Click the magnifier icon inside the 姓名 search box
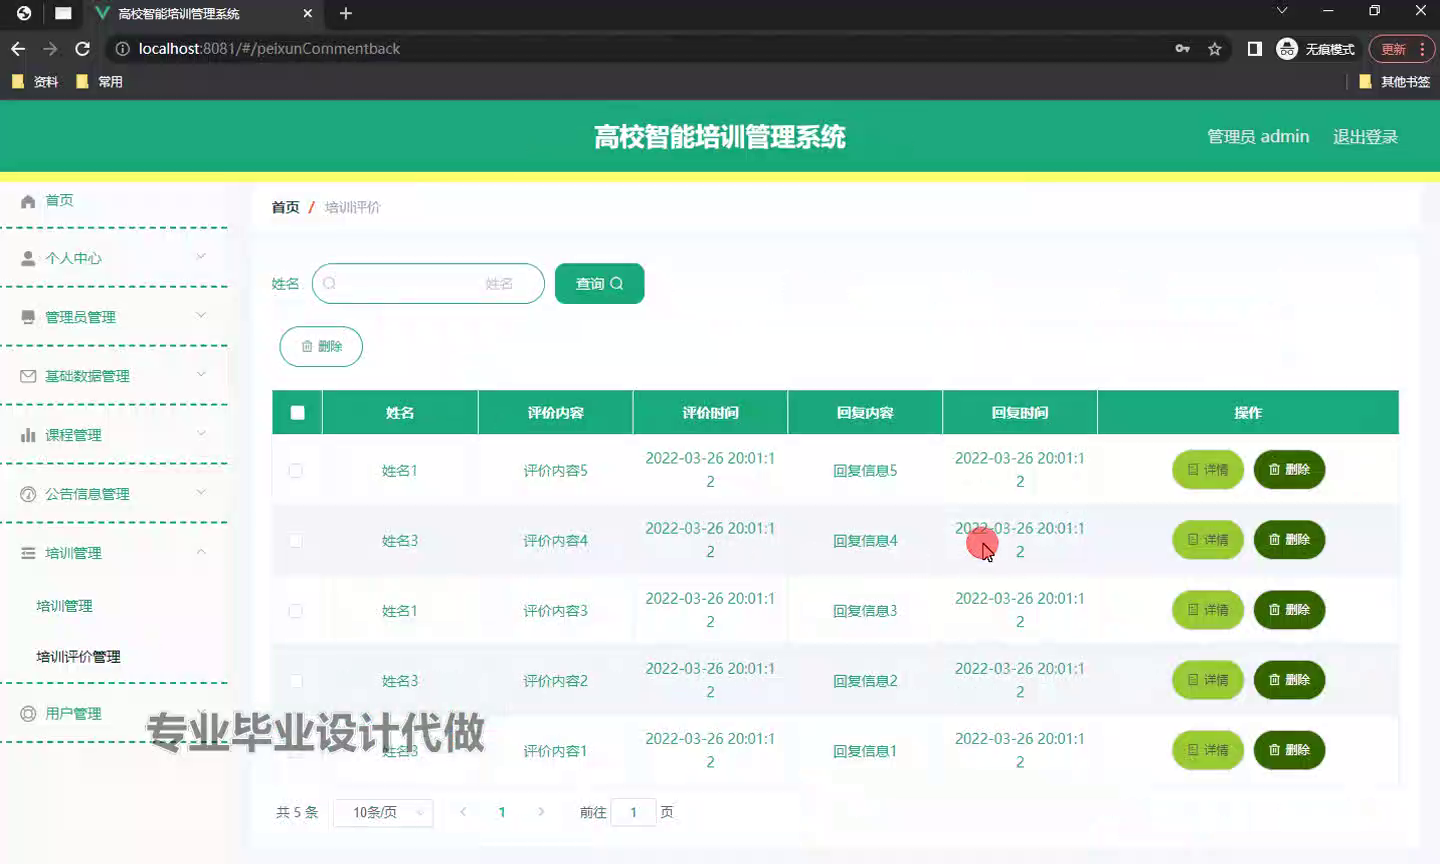 pyautogui.click(x=329, y=283)
